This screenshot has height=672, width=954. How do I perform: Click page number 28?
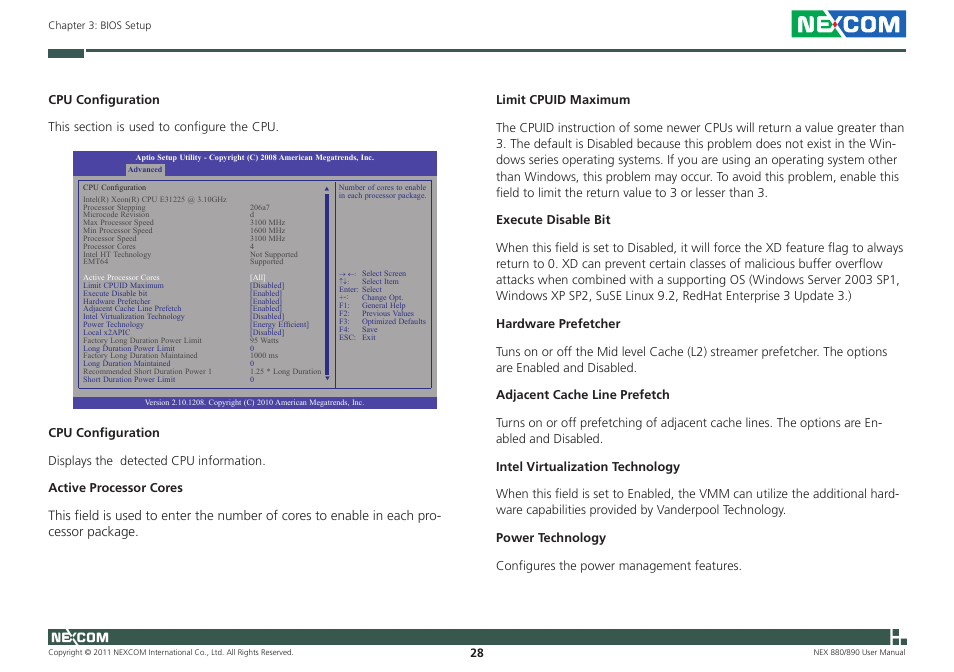[x=477, y=653]
